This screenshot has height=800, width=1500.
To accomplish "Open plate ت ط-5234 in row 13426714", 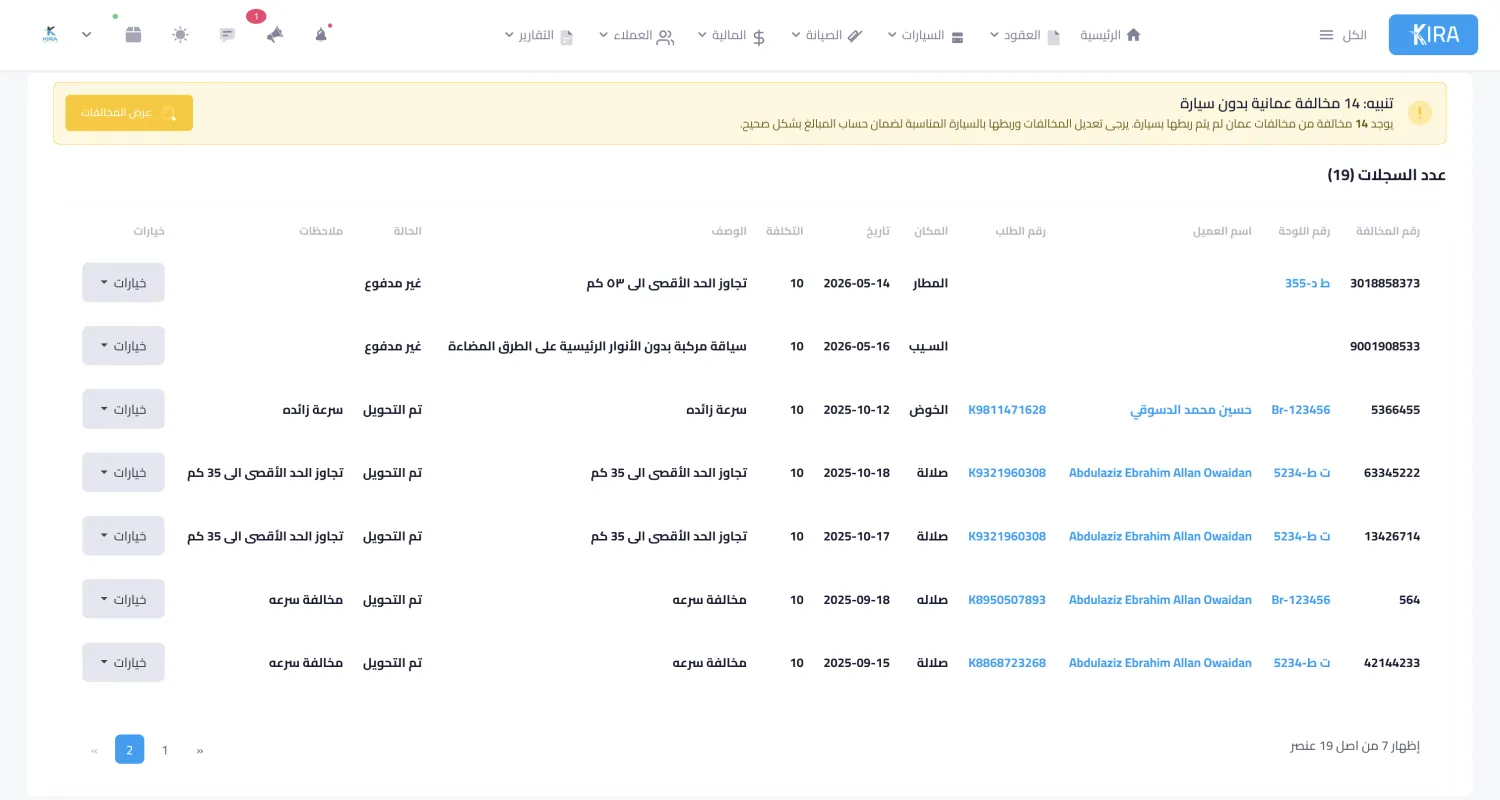I will click(1302, 536).
